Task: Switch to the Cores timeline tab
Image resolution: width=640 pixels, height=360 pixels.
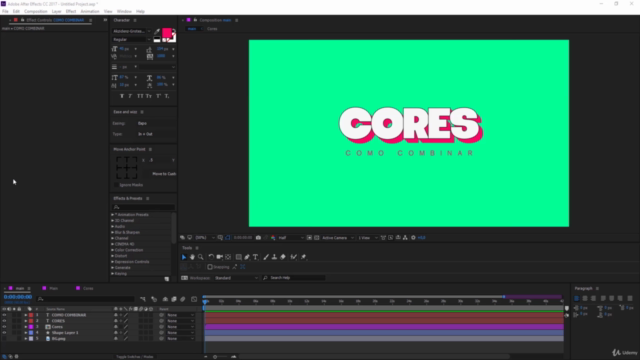Action: click(x=88, y=288)
